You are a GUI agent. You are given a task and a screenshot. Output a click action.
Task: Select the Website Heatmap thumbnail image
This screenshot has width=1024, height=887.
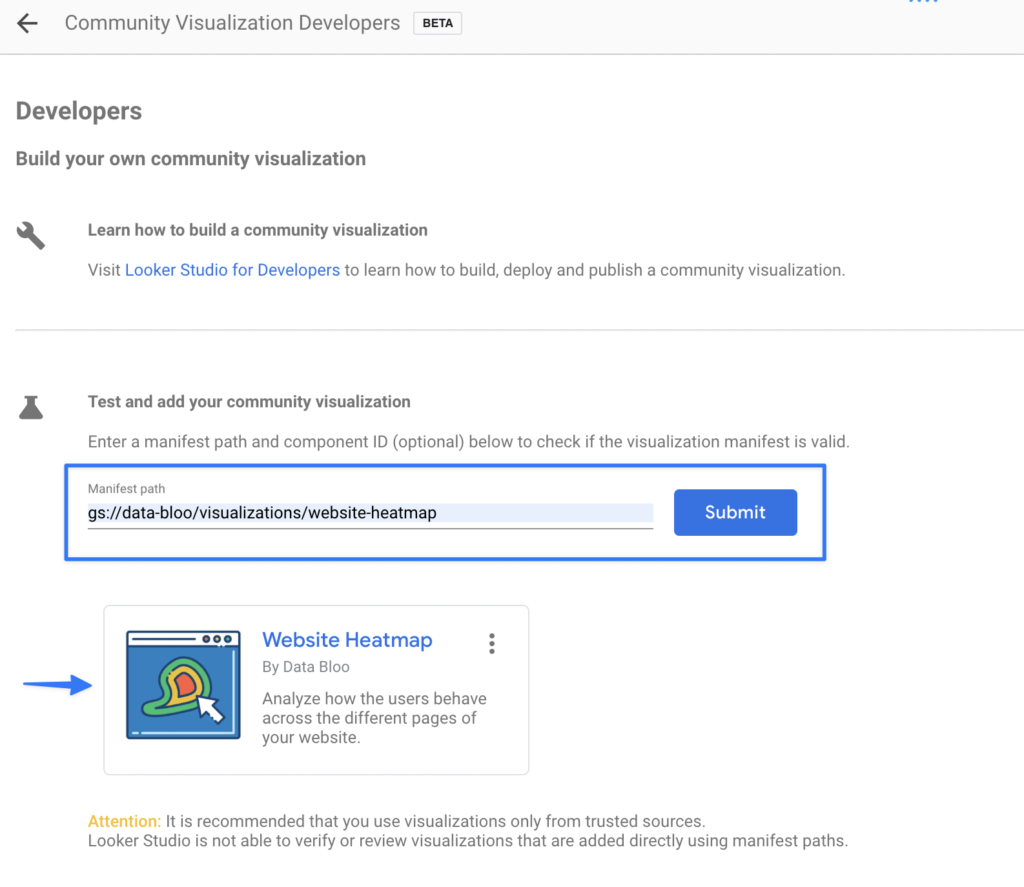coord(184,685)
